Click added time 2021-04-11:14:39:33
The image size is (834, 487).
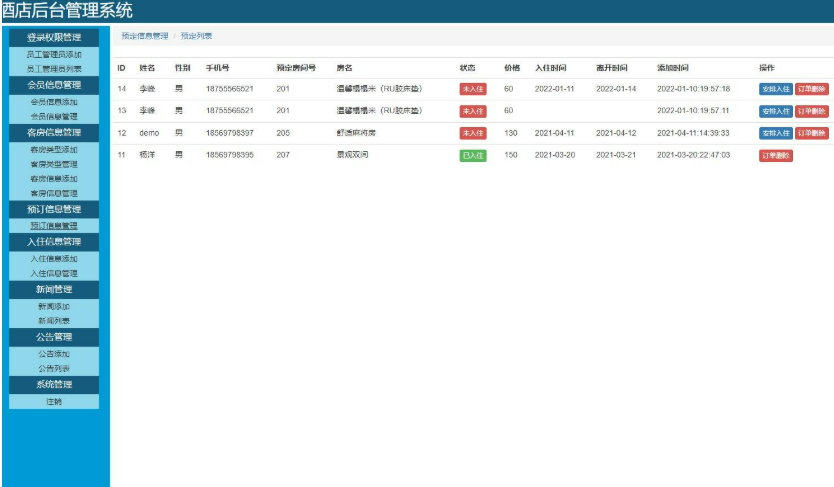[693, 133]
